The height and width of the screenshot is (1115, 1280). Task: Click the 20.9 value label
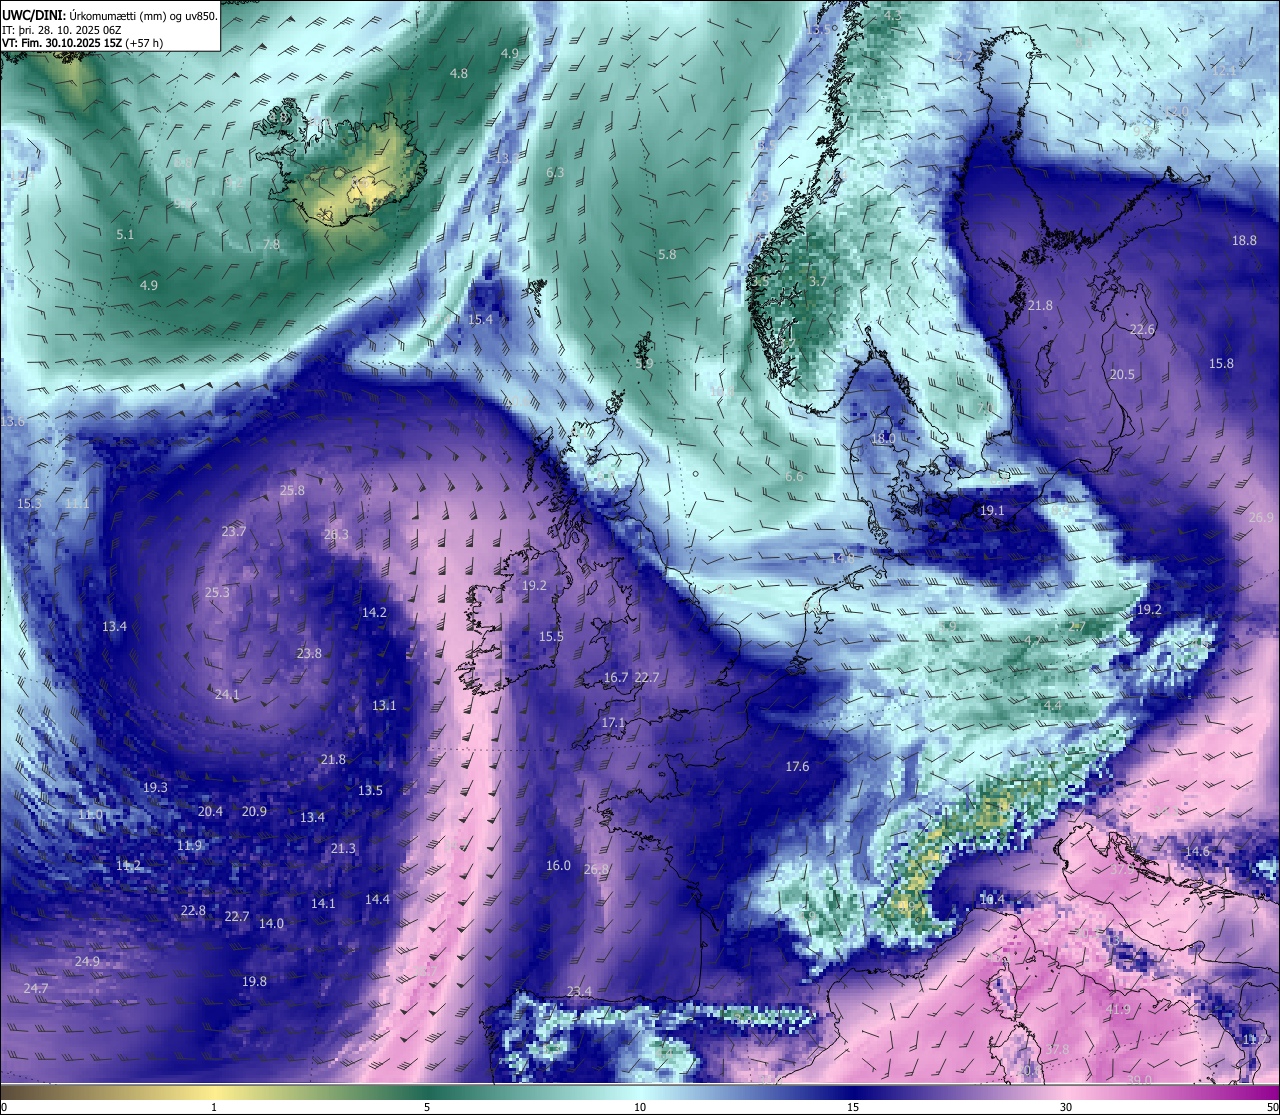254,811
